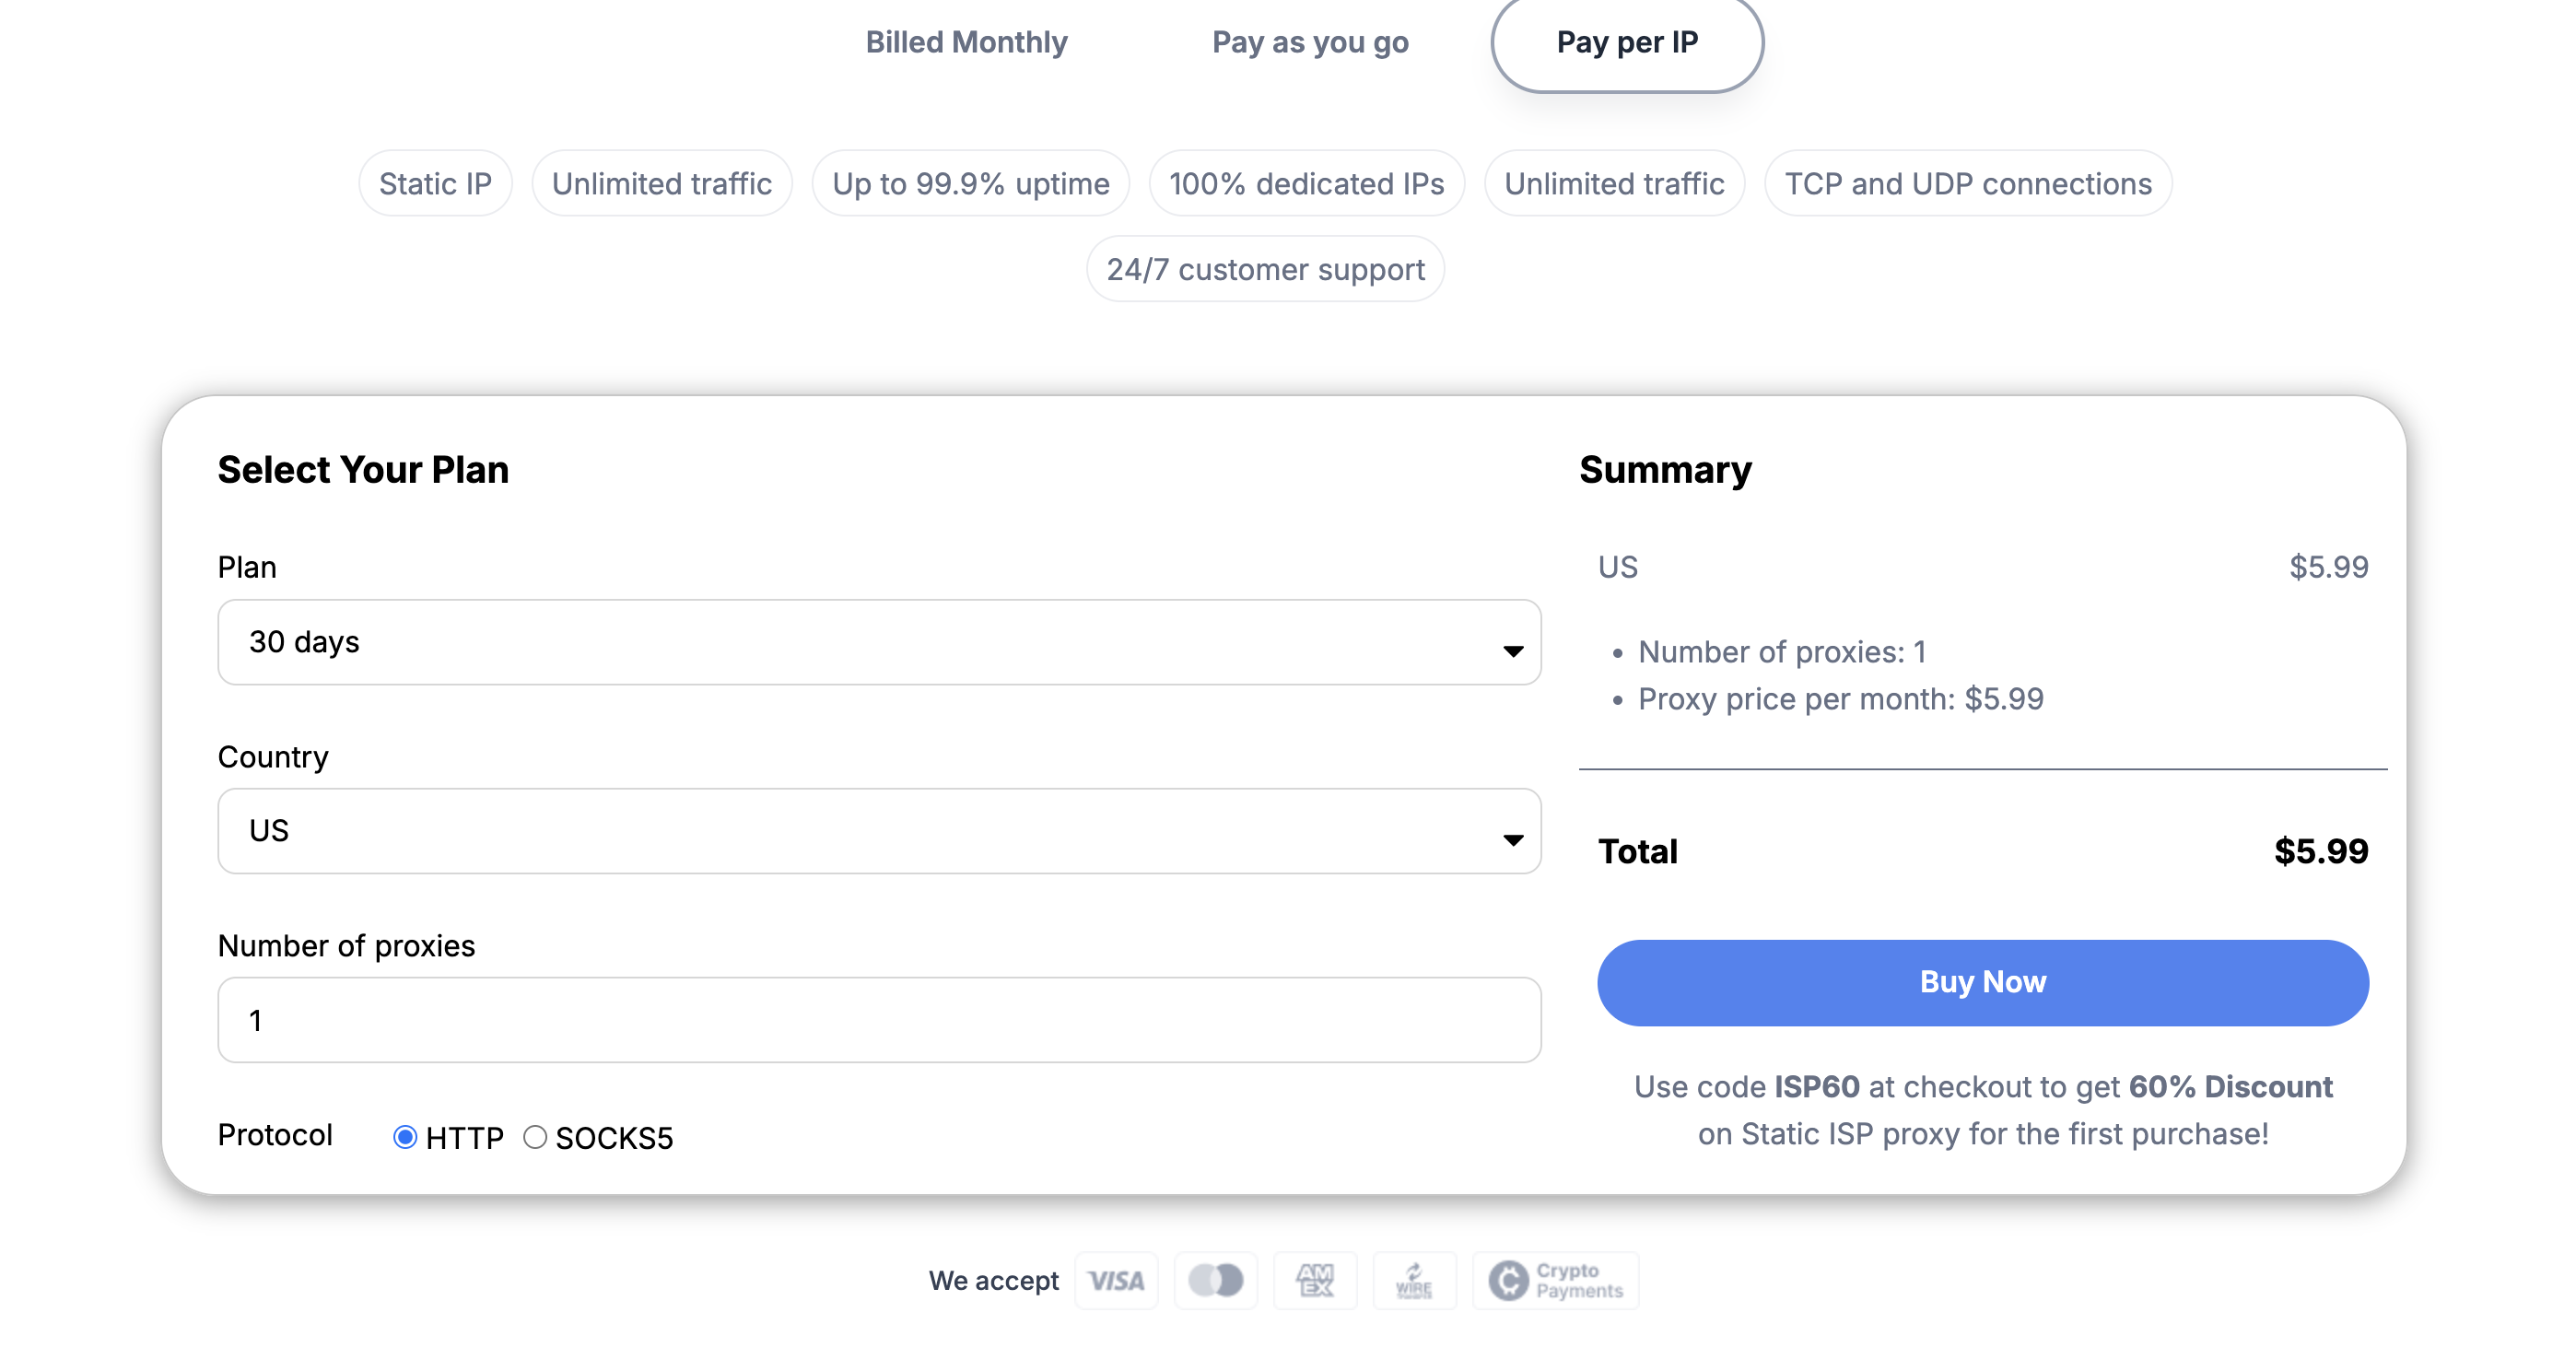The height and width of the screenshot is (1371, 2576).
Task: Open the Plan dropdown showing 30 days
Action: pyautogui.click(x=879, y=642)
